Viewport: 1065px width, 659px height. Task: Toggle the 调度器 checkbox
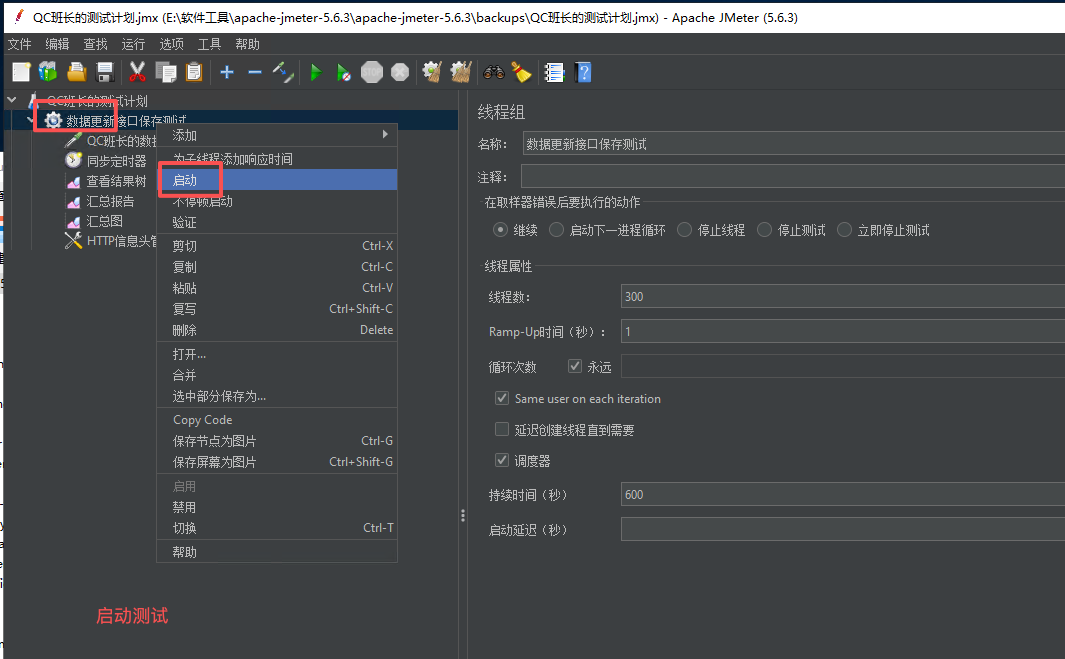coord(502,461)
